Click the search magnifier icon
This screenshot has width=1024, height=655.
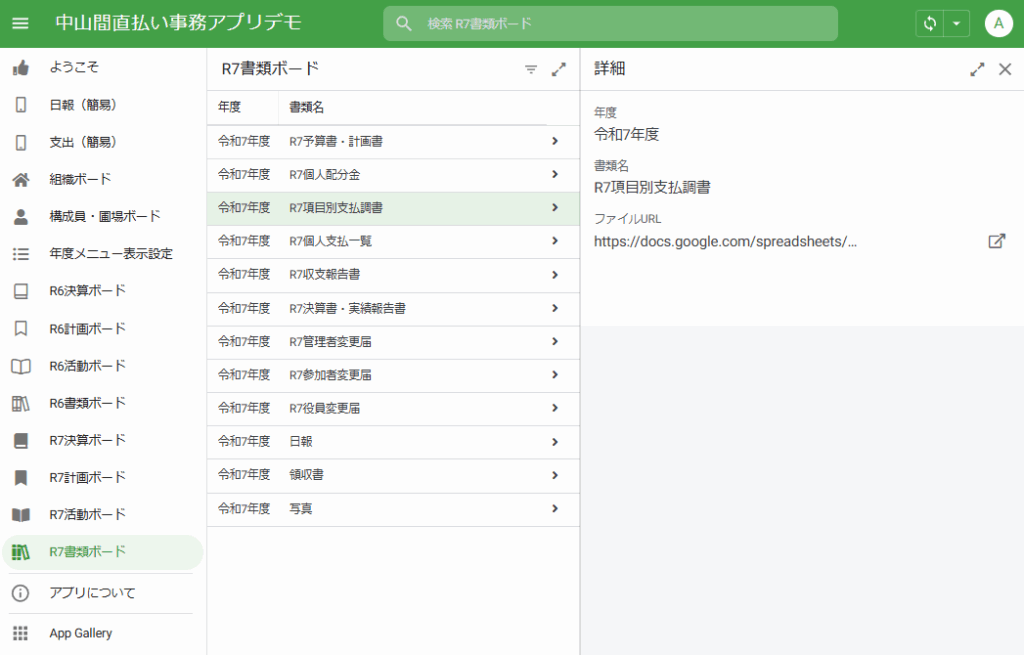point(404,24)
